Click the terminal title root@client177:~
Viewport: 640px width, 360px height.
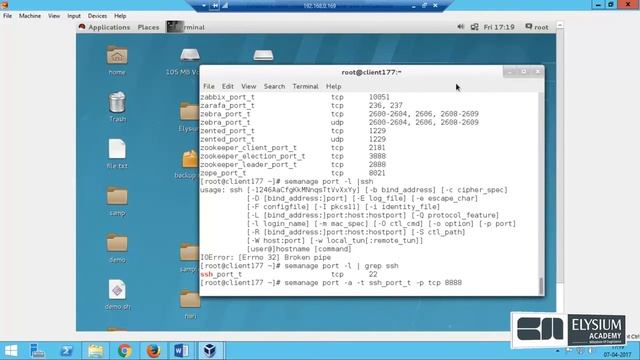[x=371, y=72]
